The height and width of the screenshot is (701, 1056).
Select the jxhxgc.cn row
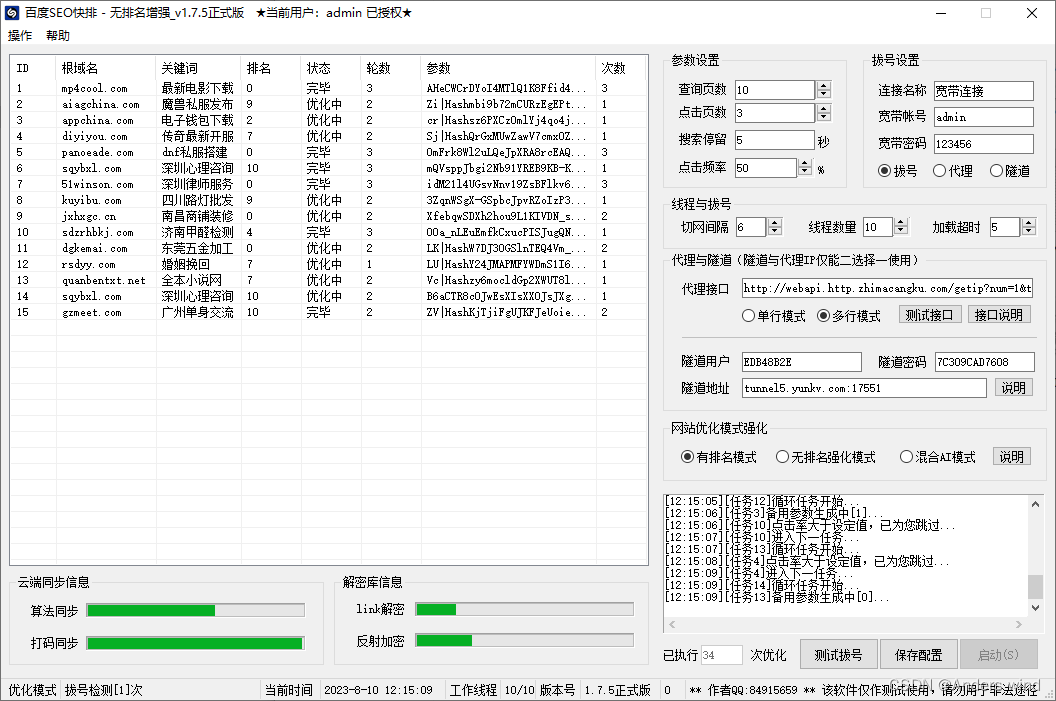[328, 217]
